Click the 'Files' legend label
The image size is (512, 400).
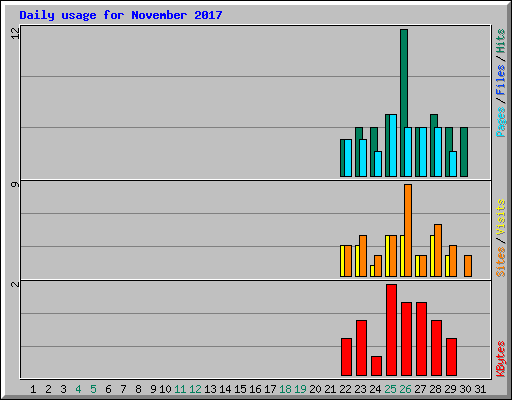pos(501,80)
